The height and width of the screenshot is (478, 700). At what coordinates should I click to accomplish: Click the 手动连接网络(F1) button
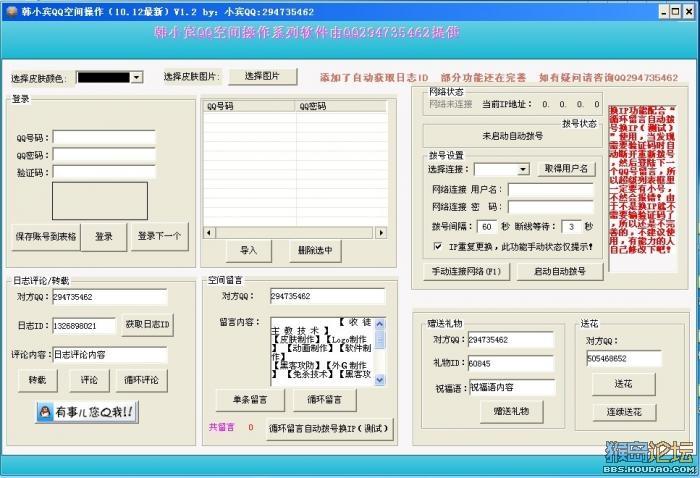(x=466, y=271)
